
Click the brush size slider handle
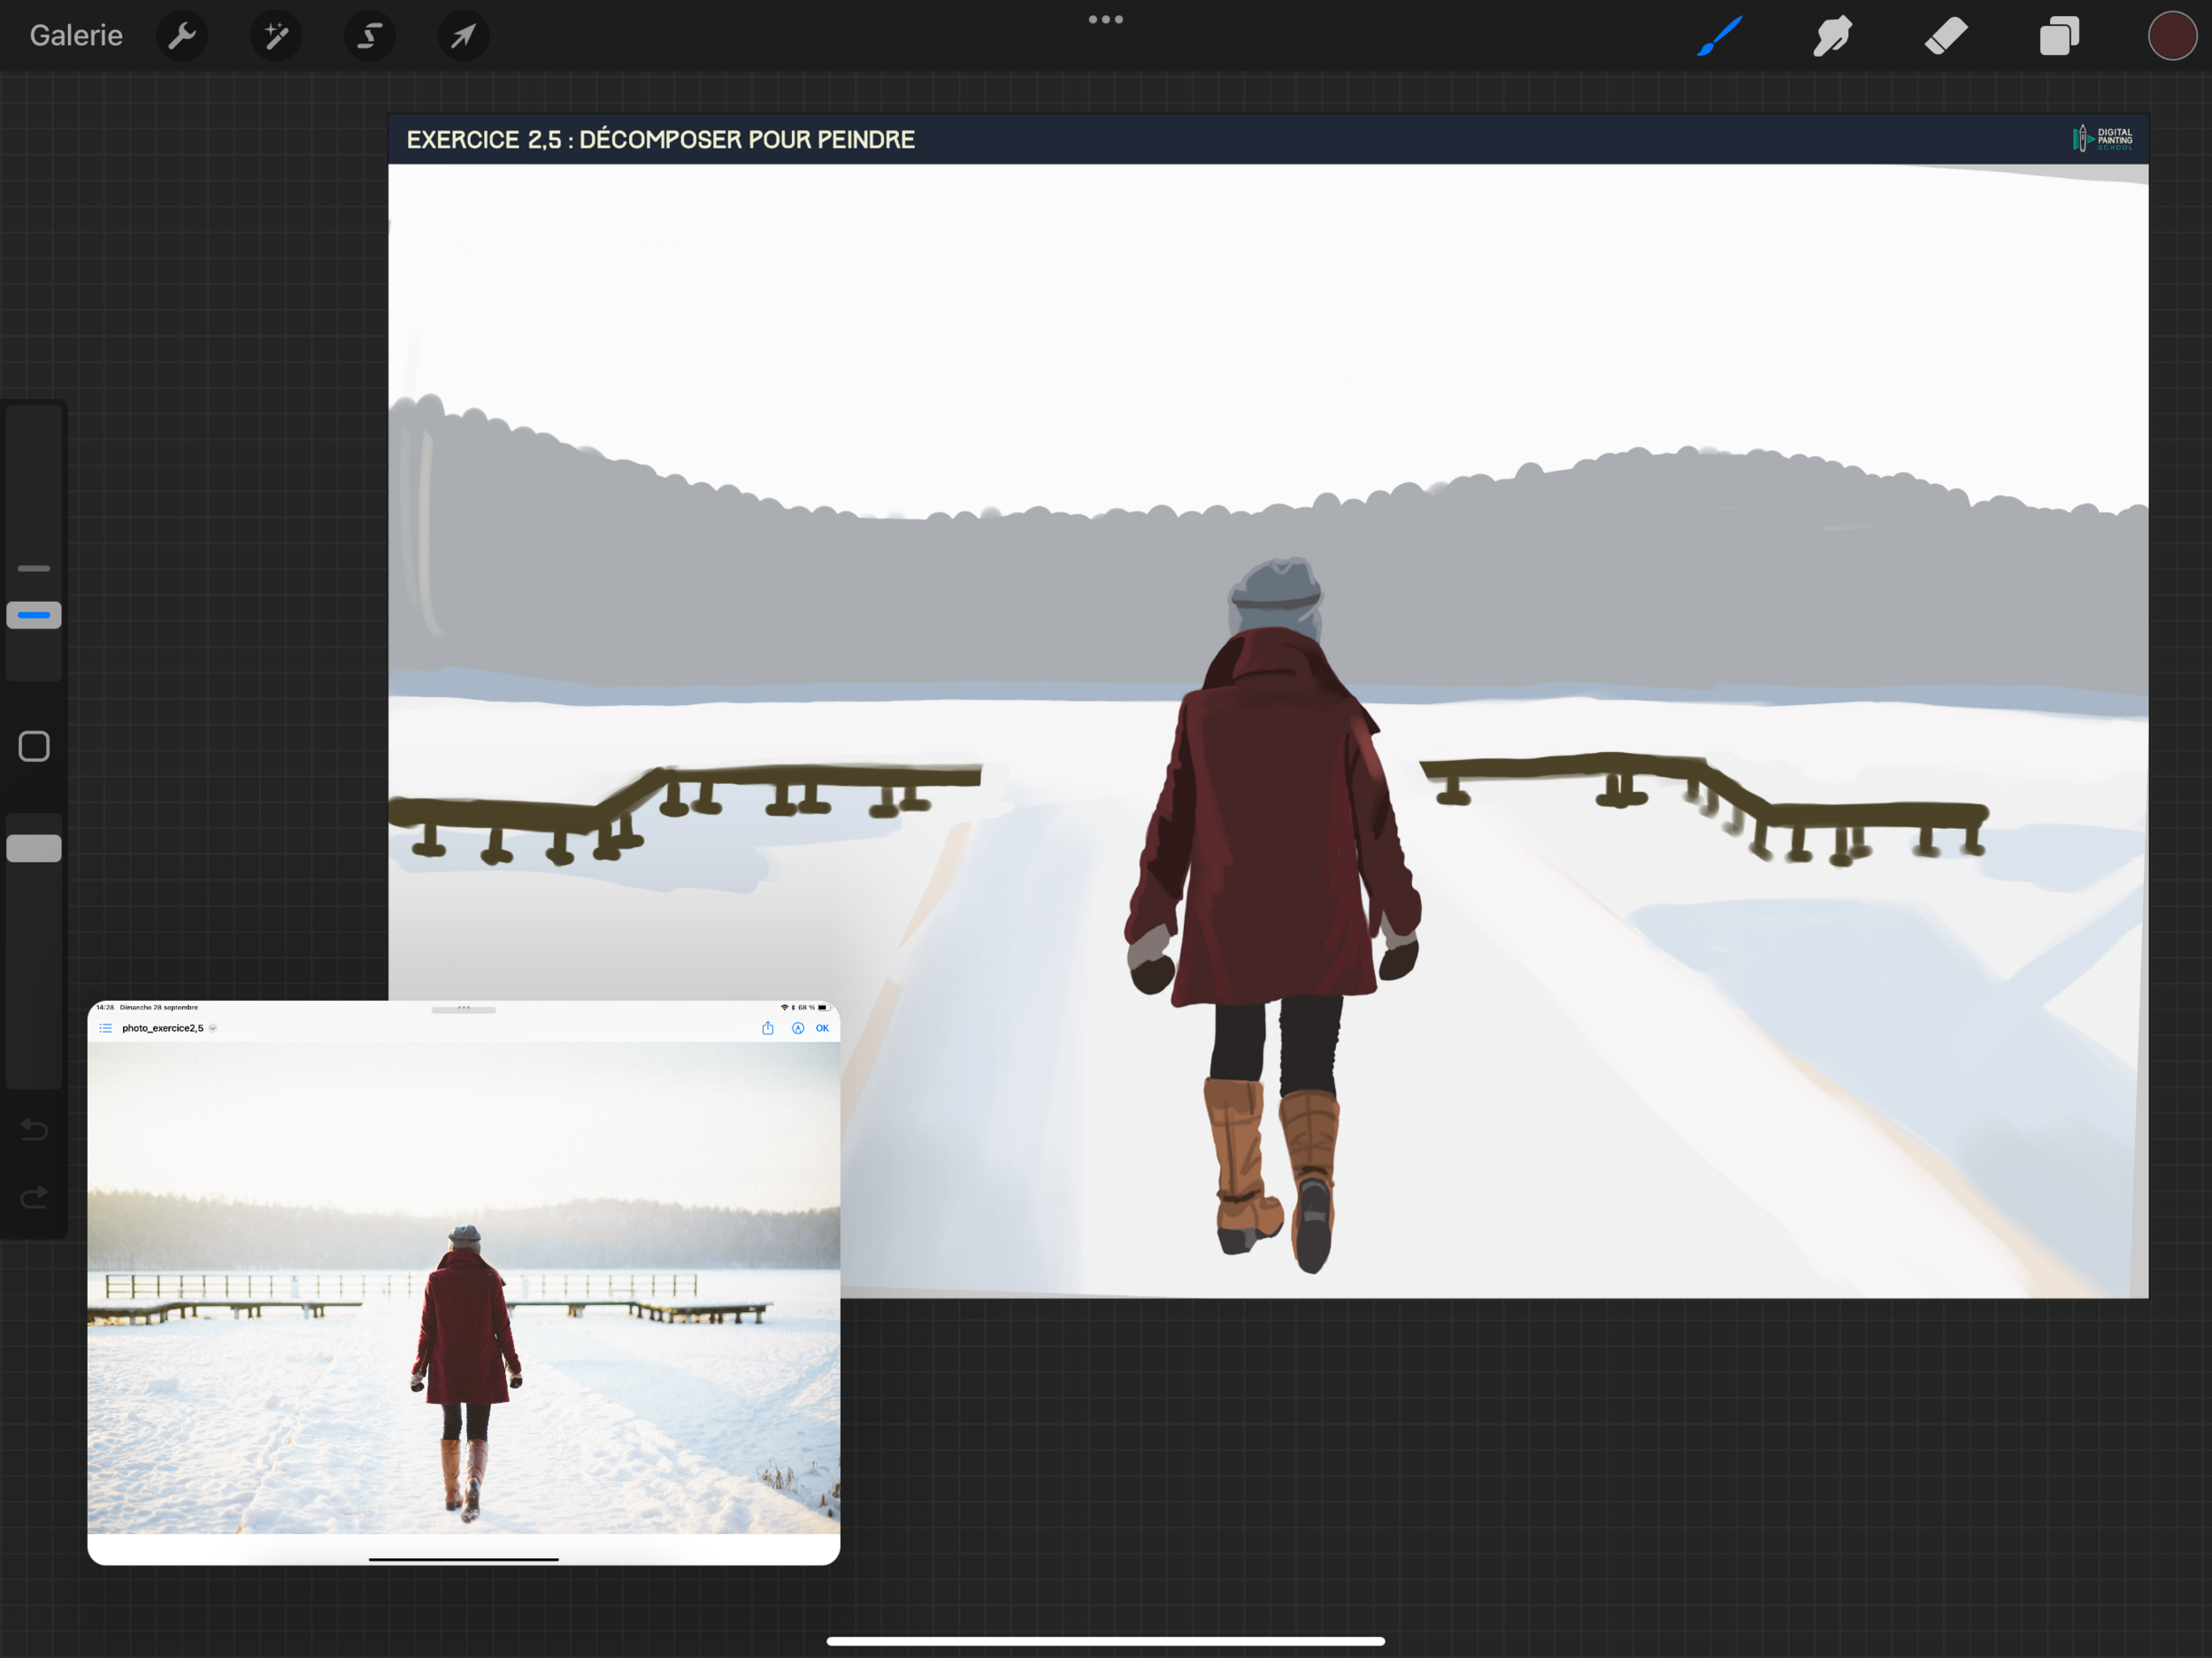tap(34, 615)
